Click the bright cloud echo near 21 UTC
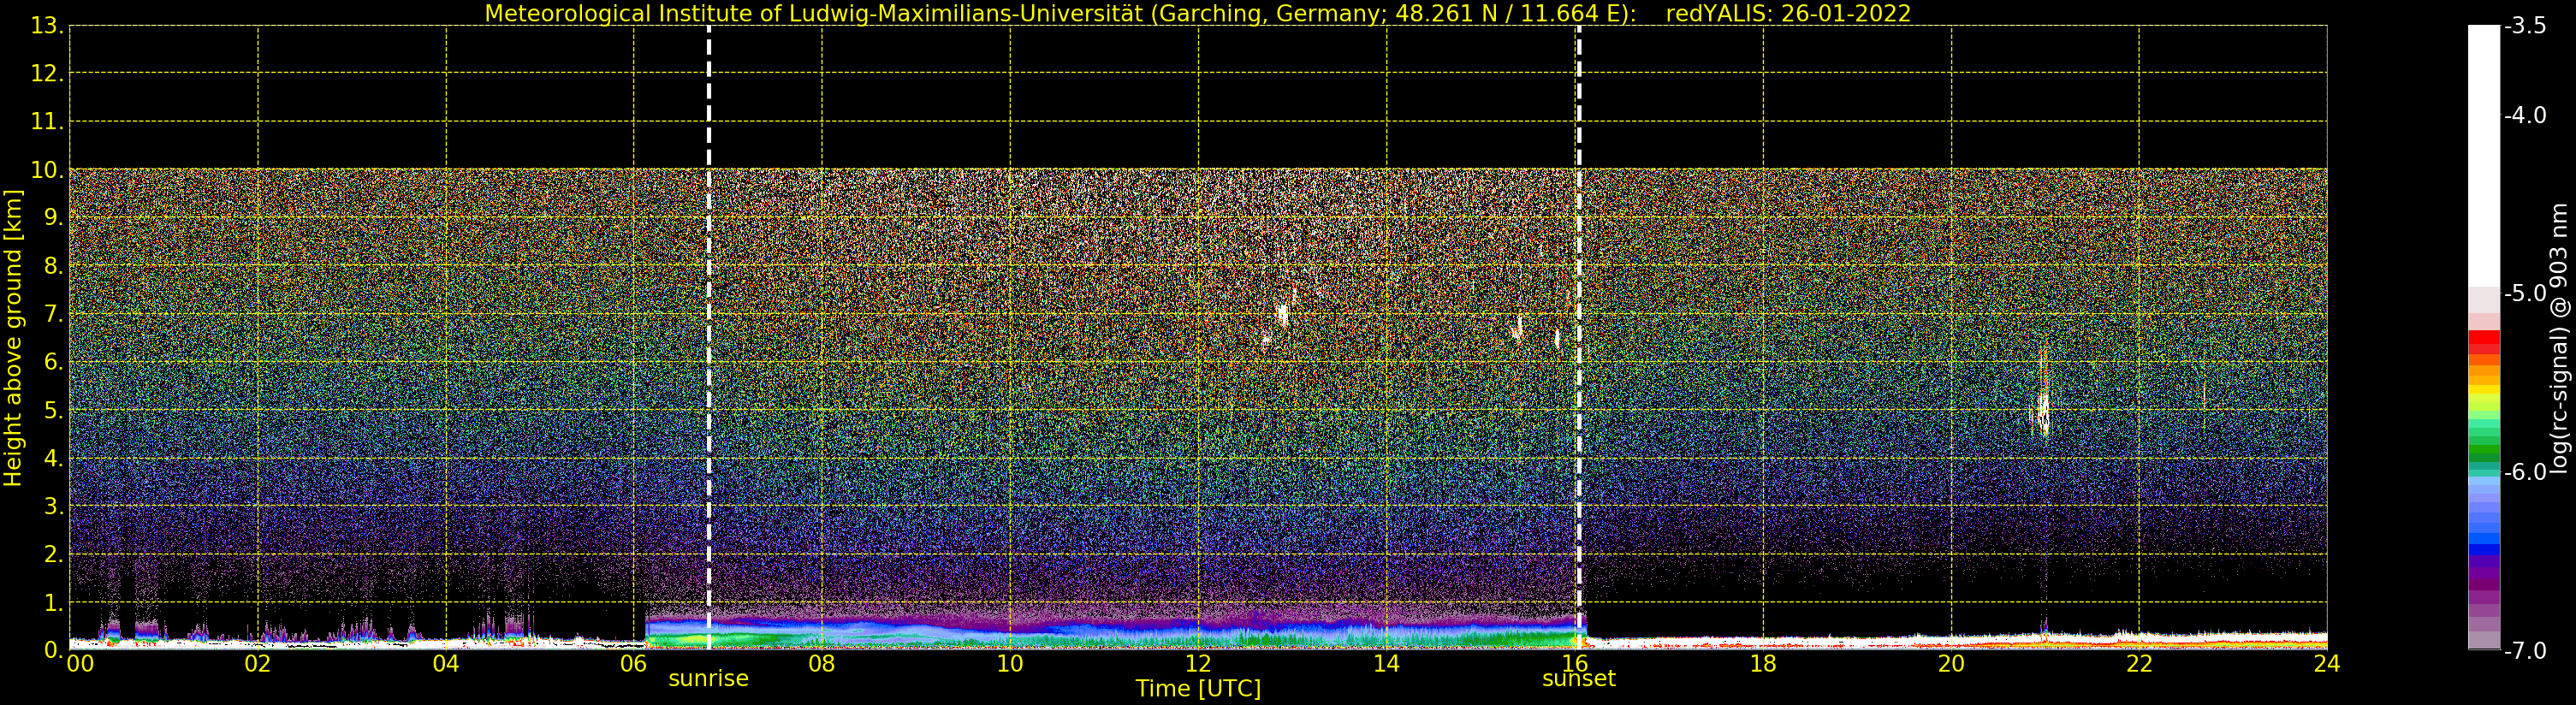 2043,410
